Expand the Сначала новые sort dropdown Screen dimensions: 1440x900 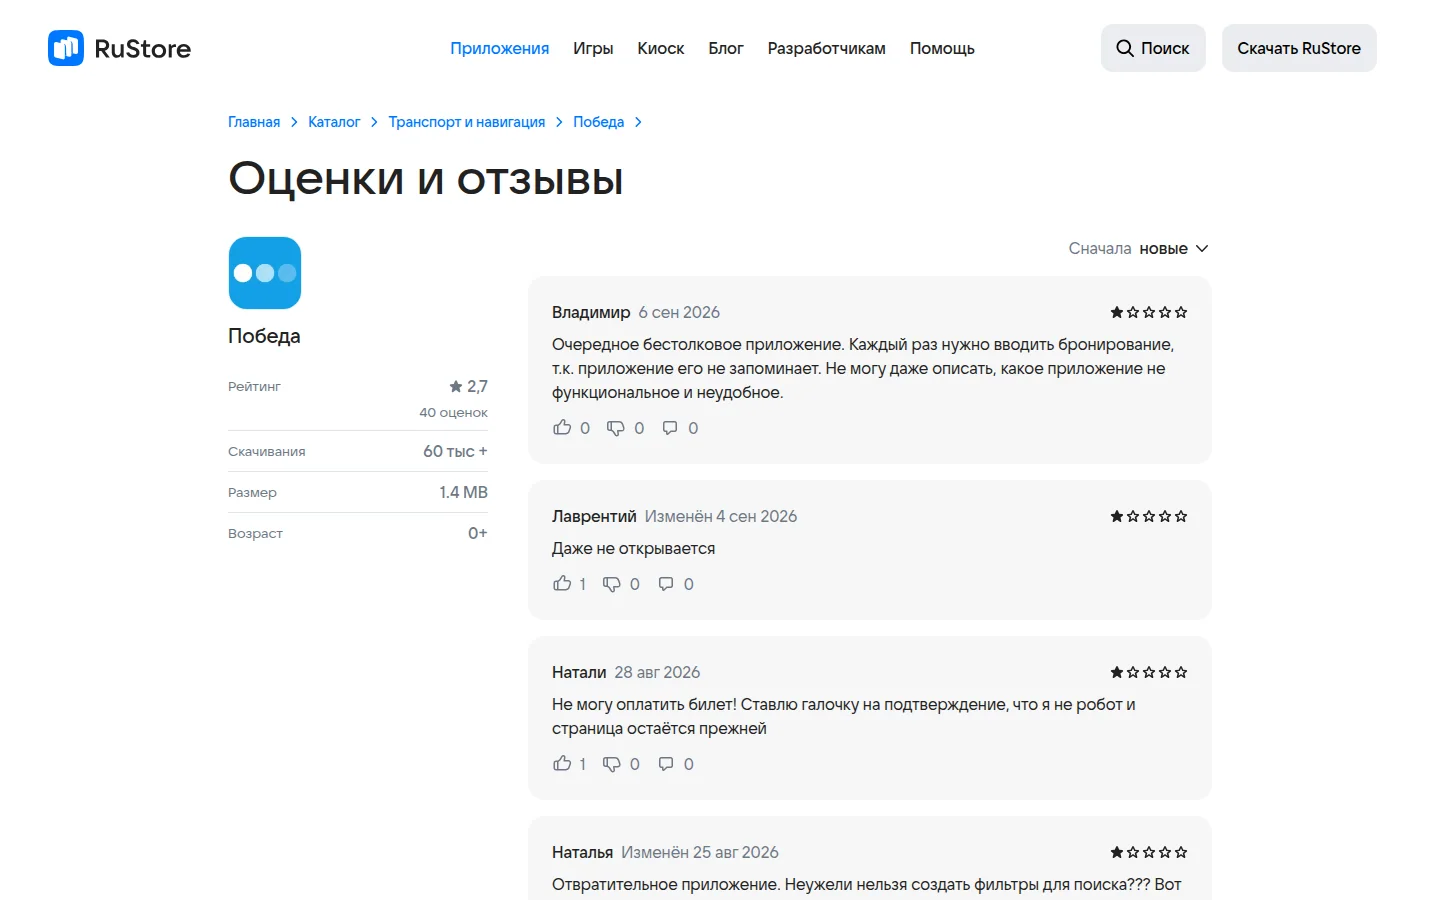click(1138, 248)
